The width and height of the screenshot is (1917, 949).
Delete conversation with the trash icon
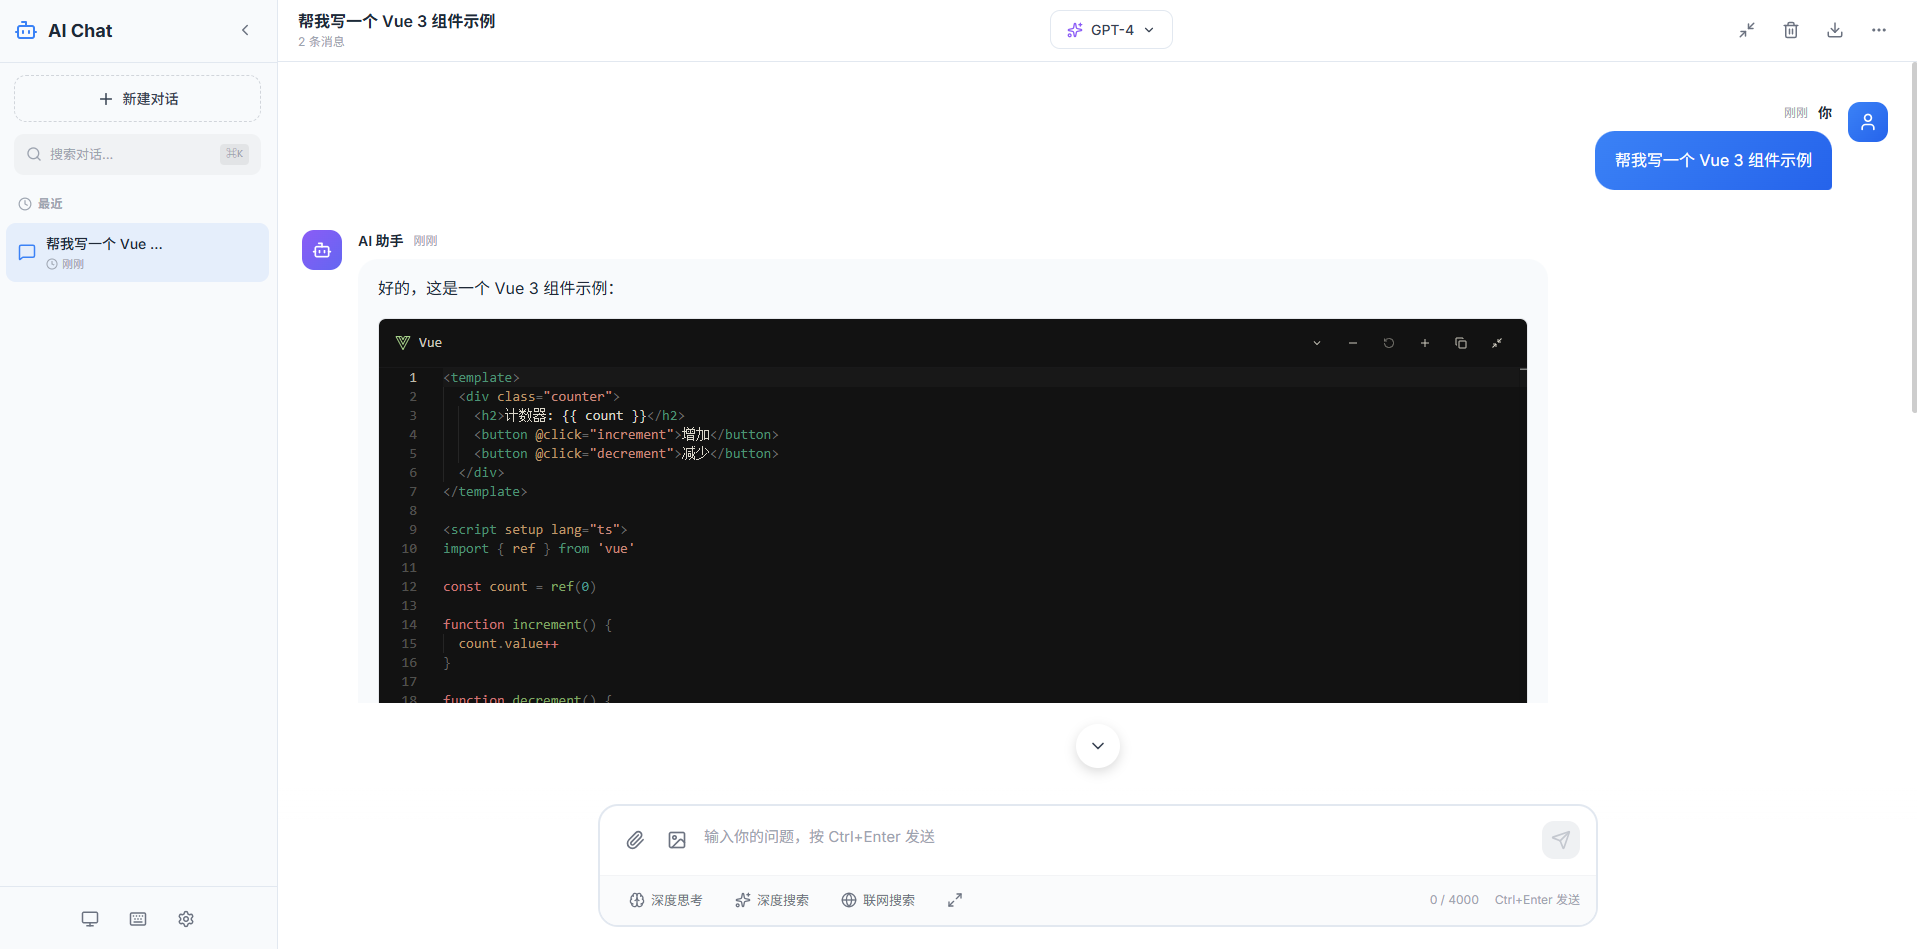pos(1790,30)
